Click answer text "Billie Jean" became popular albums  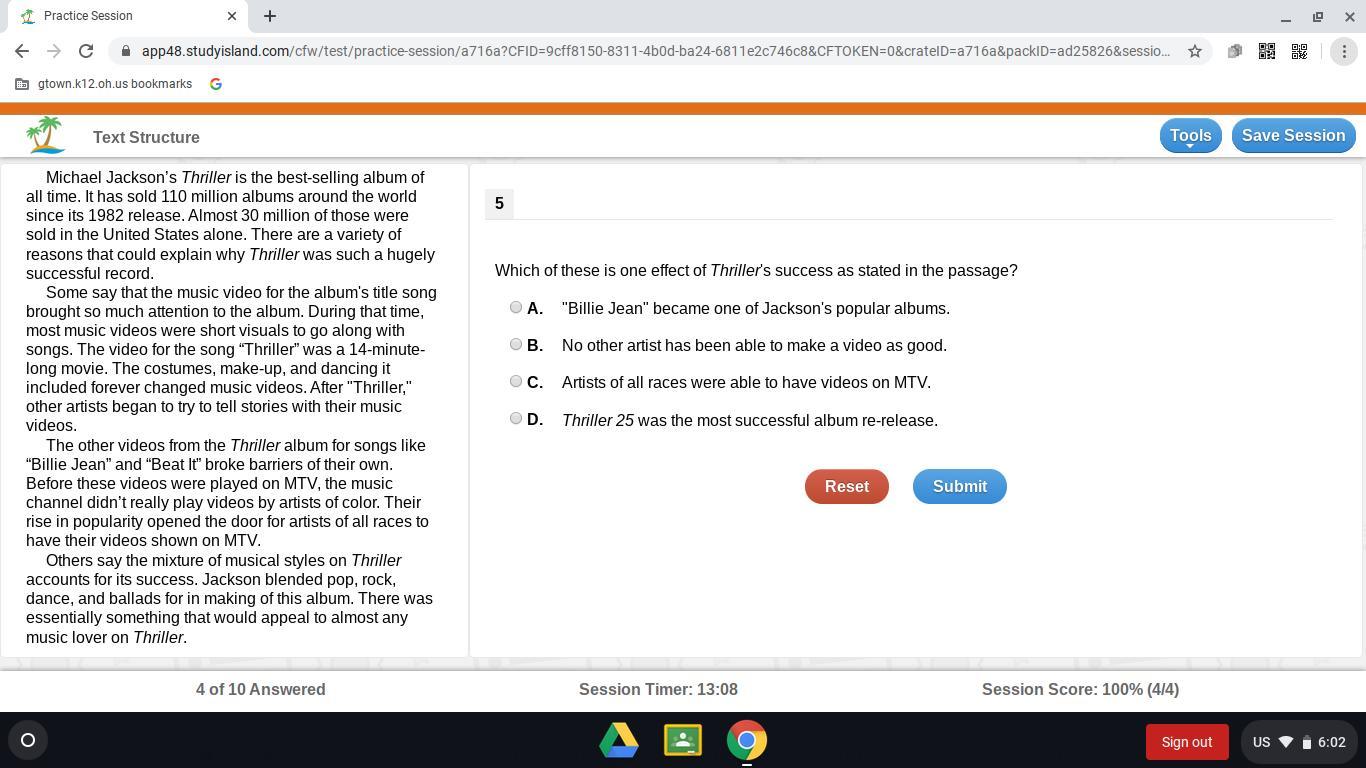(x=756, y=308)
